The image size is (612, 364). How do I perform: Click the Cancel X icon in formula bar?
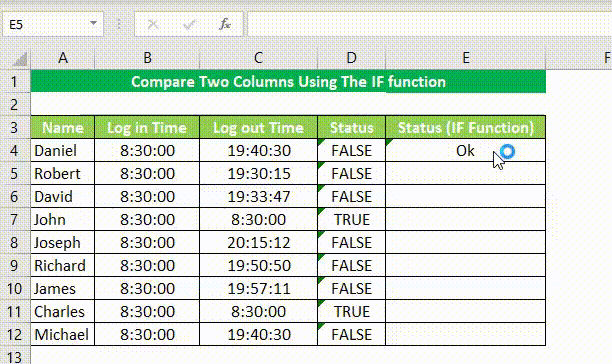pos(153,25)
